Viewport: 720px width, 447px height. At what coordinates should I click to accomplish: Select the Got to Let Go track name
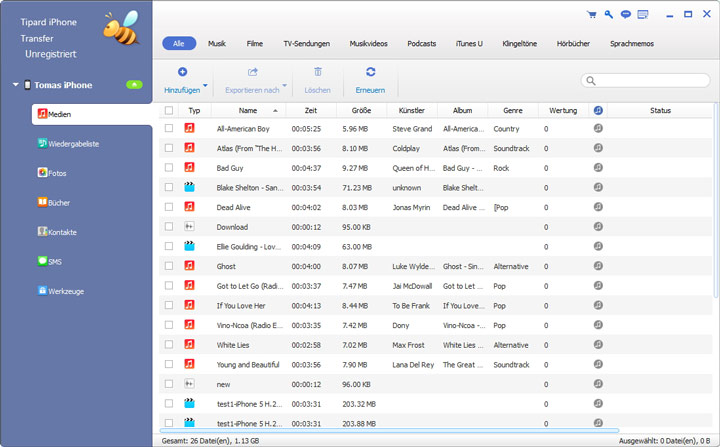pyautogui.click(x=250, y=286)
